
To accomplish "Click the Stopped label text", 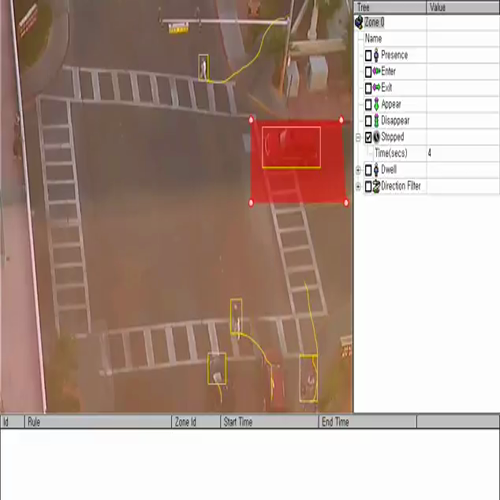I will coord(393,137).
